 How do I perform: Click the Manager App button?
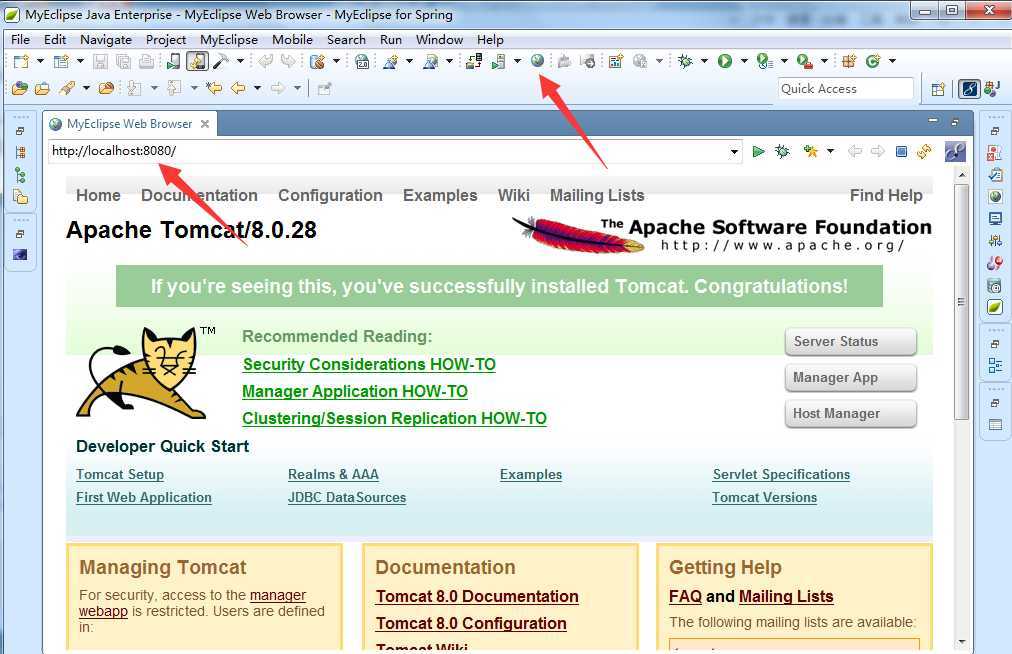851,378
